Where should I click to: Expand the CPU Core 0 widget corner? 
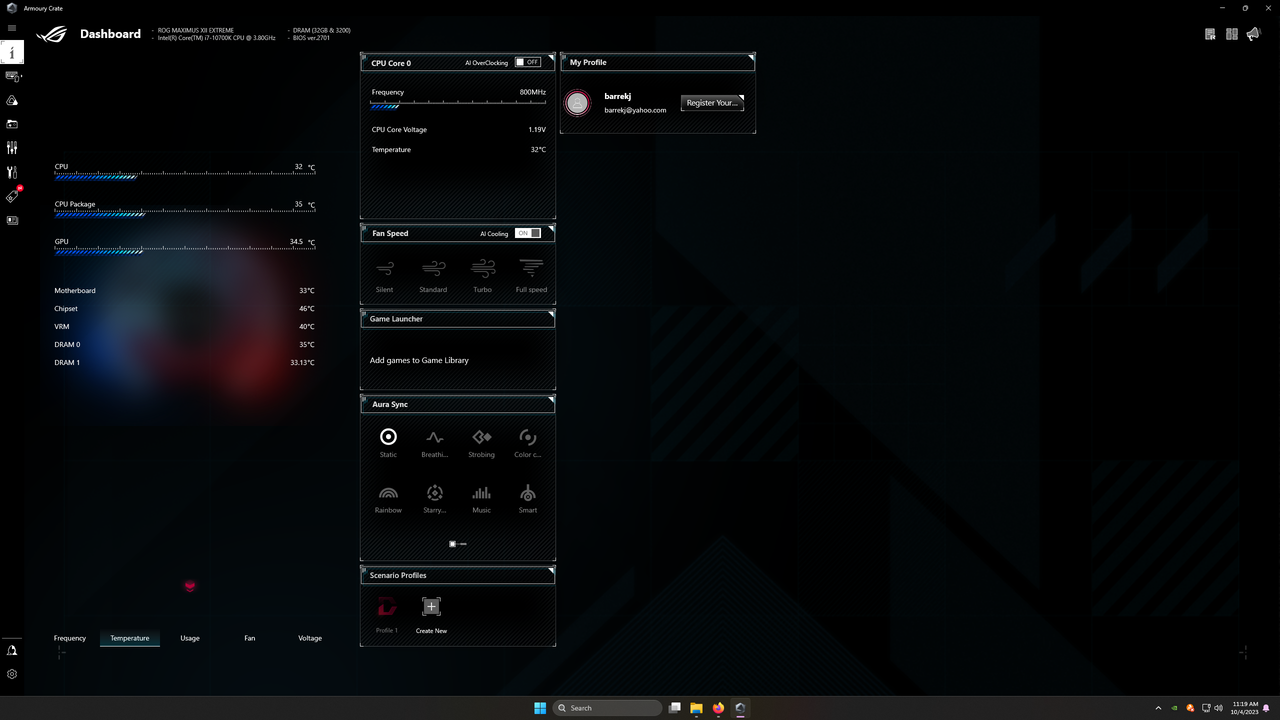coord(551,58)
